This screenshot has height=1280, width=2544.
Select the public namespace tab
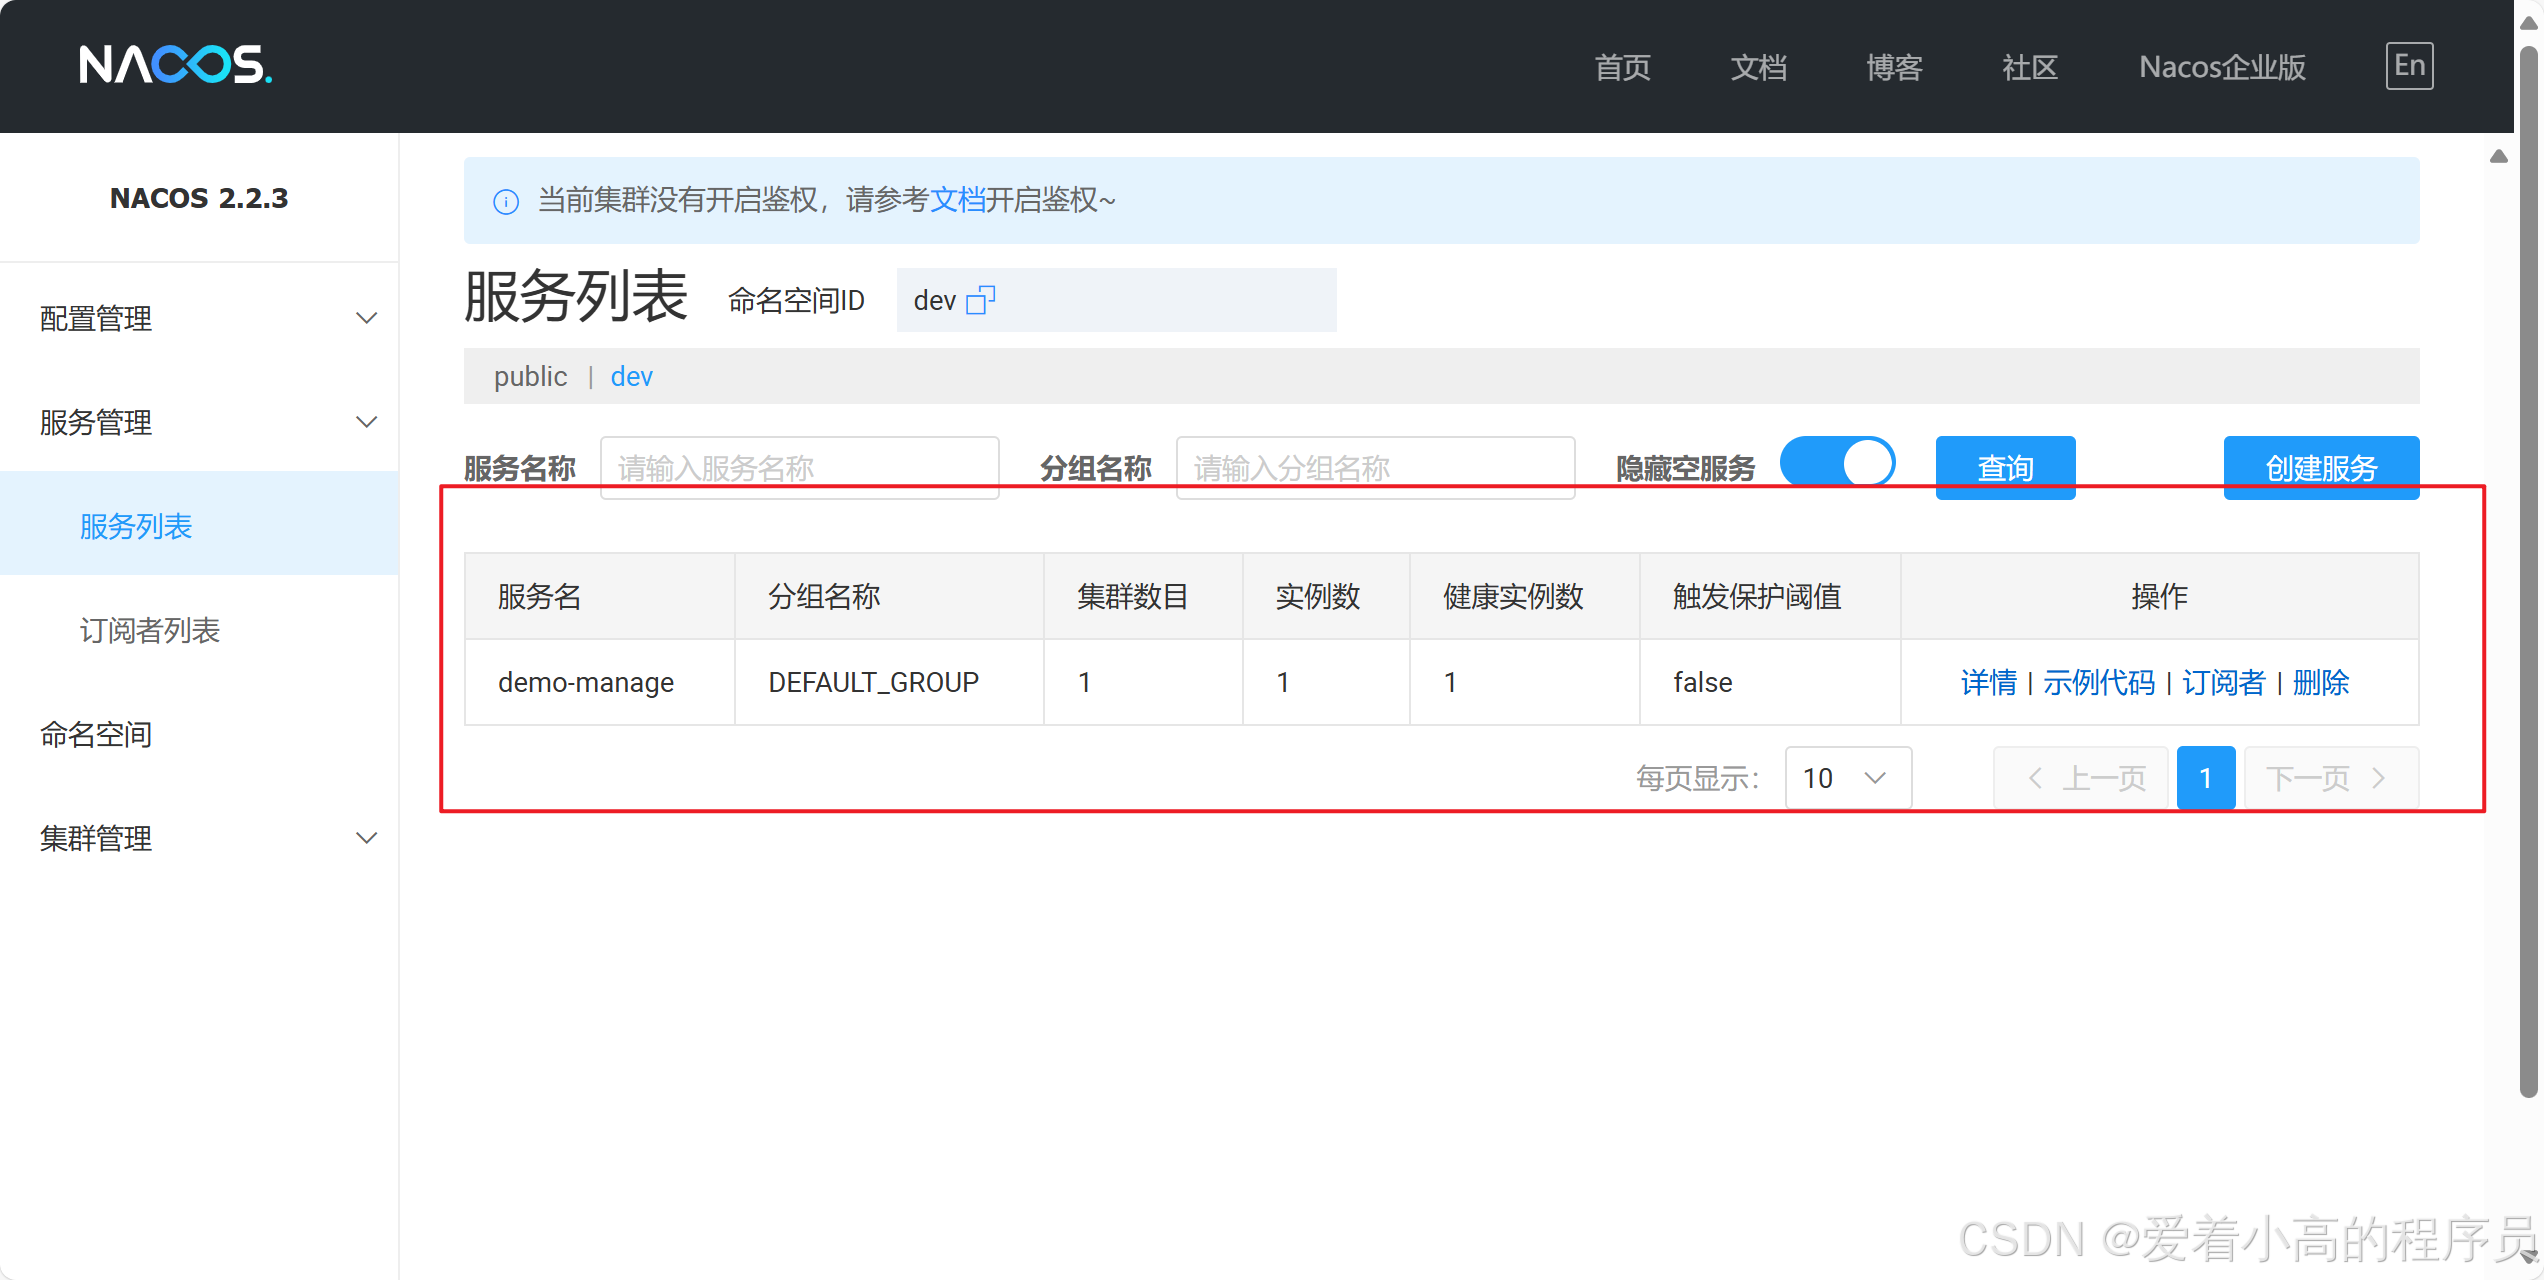tap(530, 377)
